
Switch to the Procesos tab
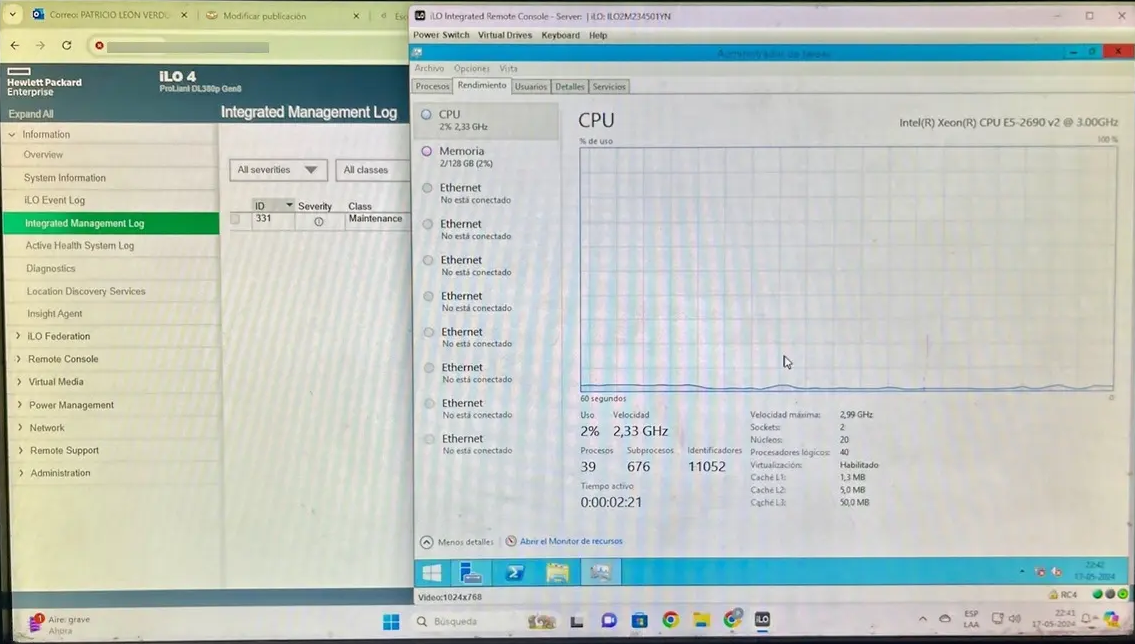point(432,86)
